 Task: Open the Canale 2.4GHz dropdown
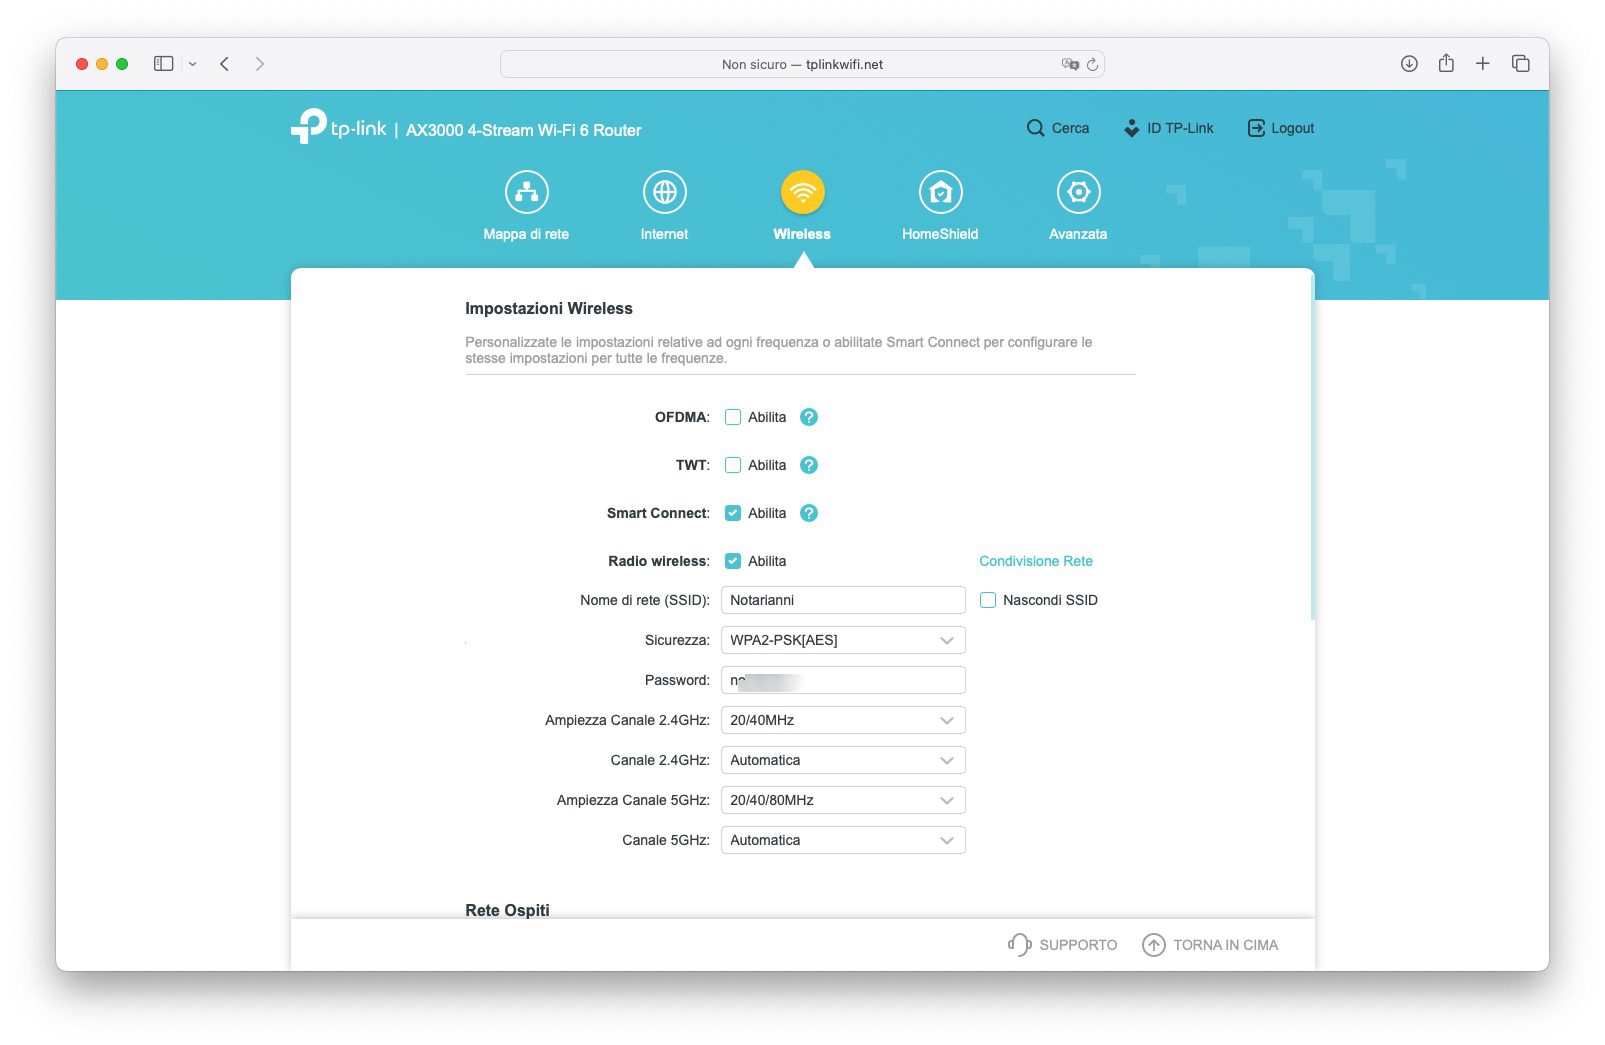coord(843,760)
